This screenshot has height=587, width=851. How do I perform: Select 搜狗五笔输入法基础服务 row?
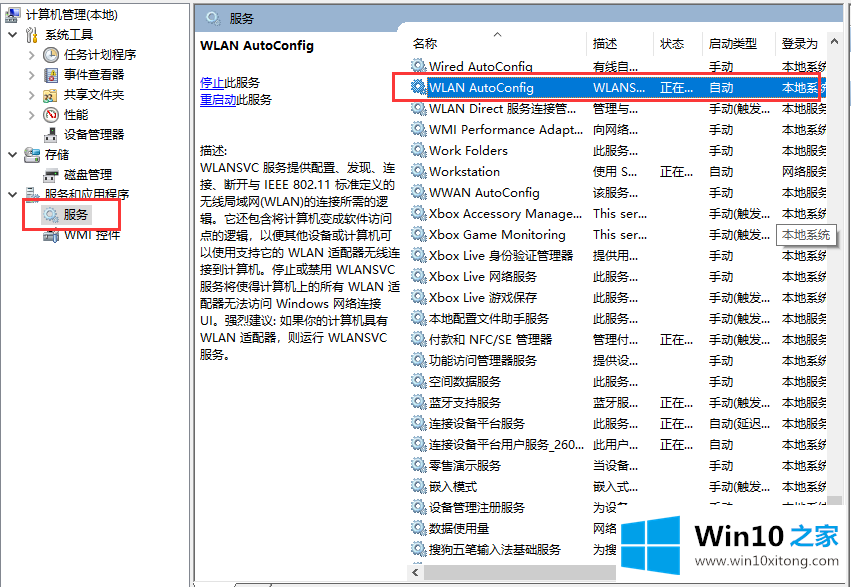pyautogui.click(x=512, y=550)
